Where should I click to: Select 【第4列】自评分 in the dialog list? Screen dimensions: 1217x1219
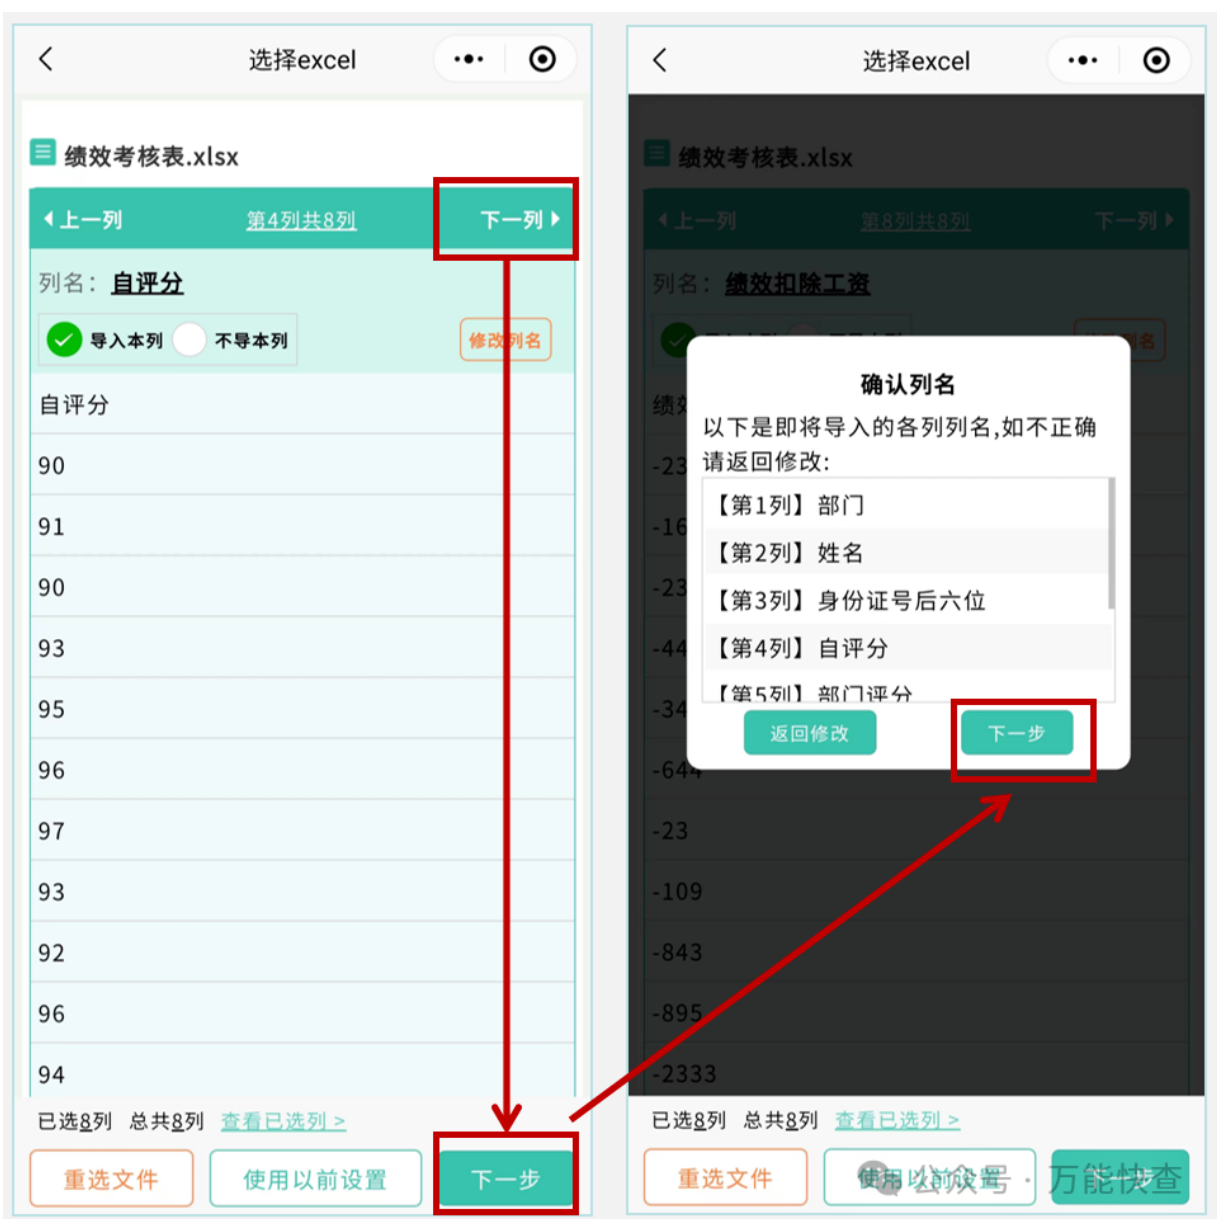[907, 648]
